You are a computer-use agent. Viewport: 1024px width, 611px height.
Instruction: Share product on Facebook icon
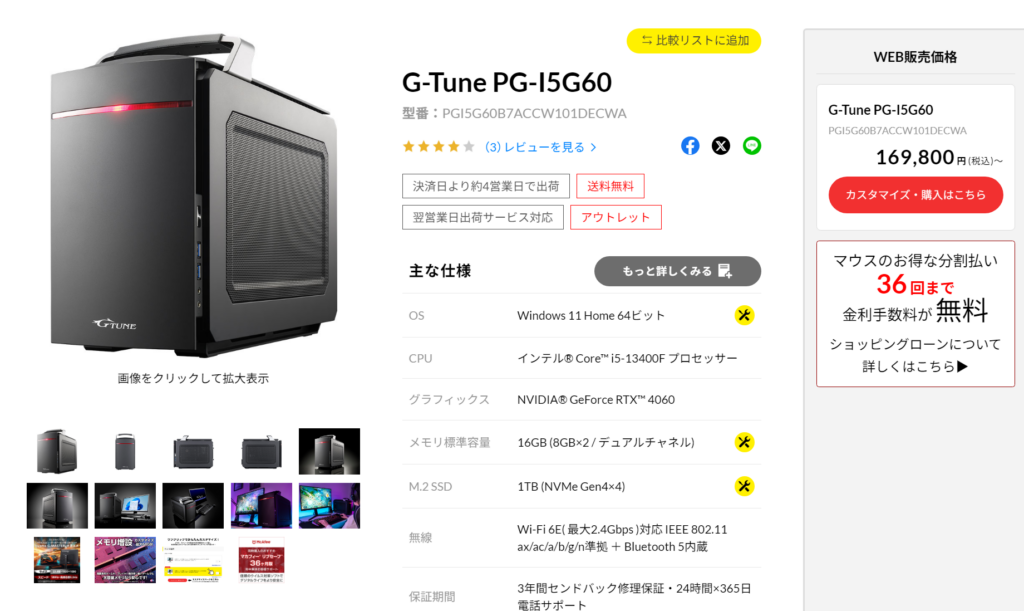pyautogui.click(x=690, y=146)
